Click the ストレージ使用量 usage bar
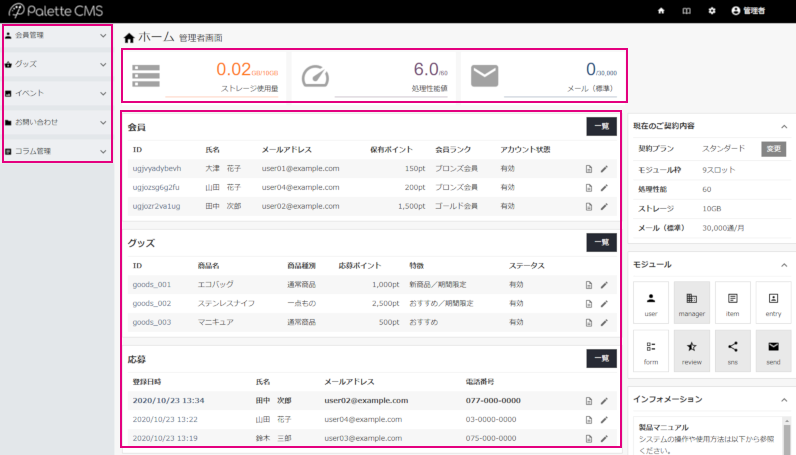This screenshot has height=455, width=796. pyautogui.click(x=221, y=96)
